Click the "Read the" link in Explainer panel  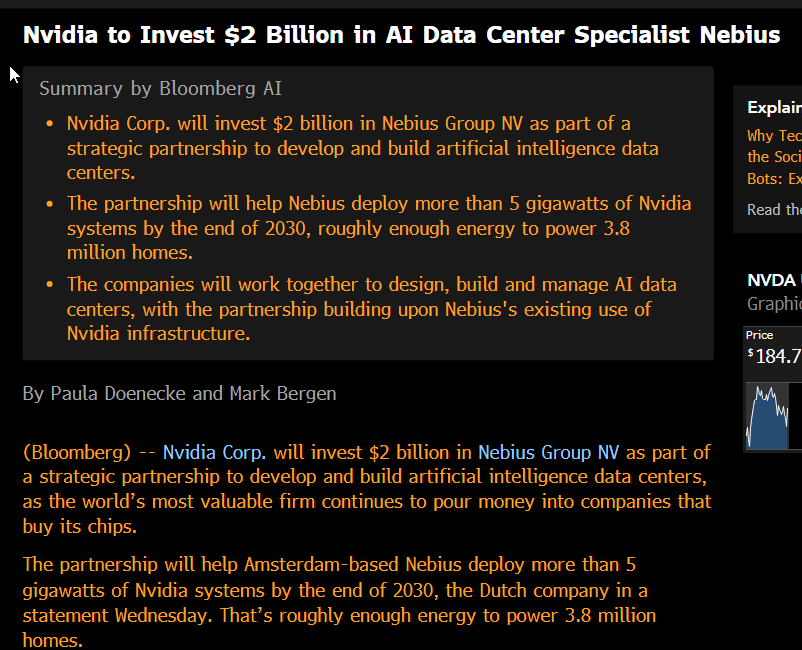click(774, 209)
